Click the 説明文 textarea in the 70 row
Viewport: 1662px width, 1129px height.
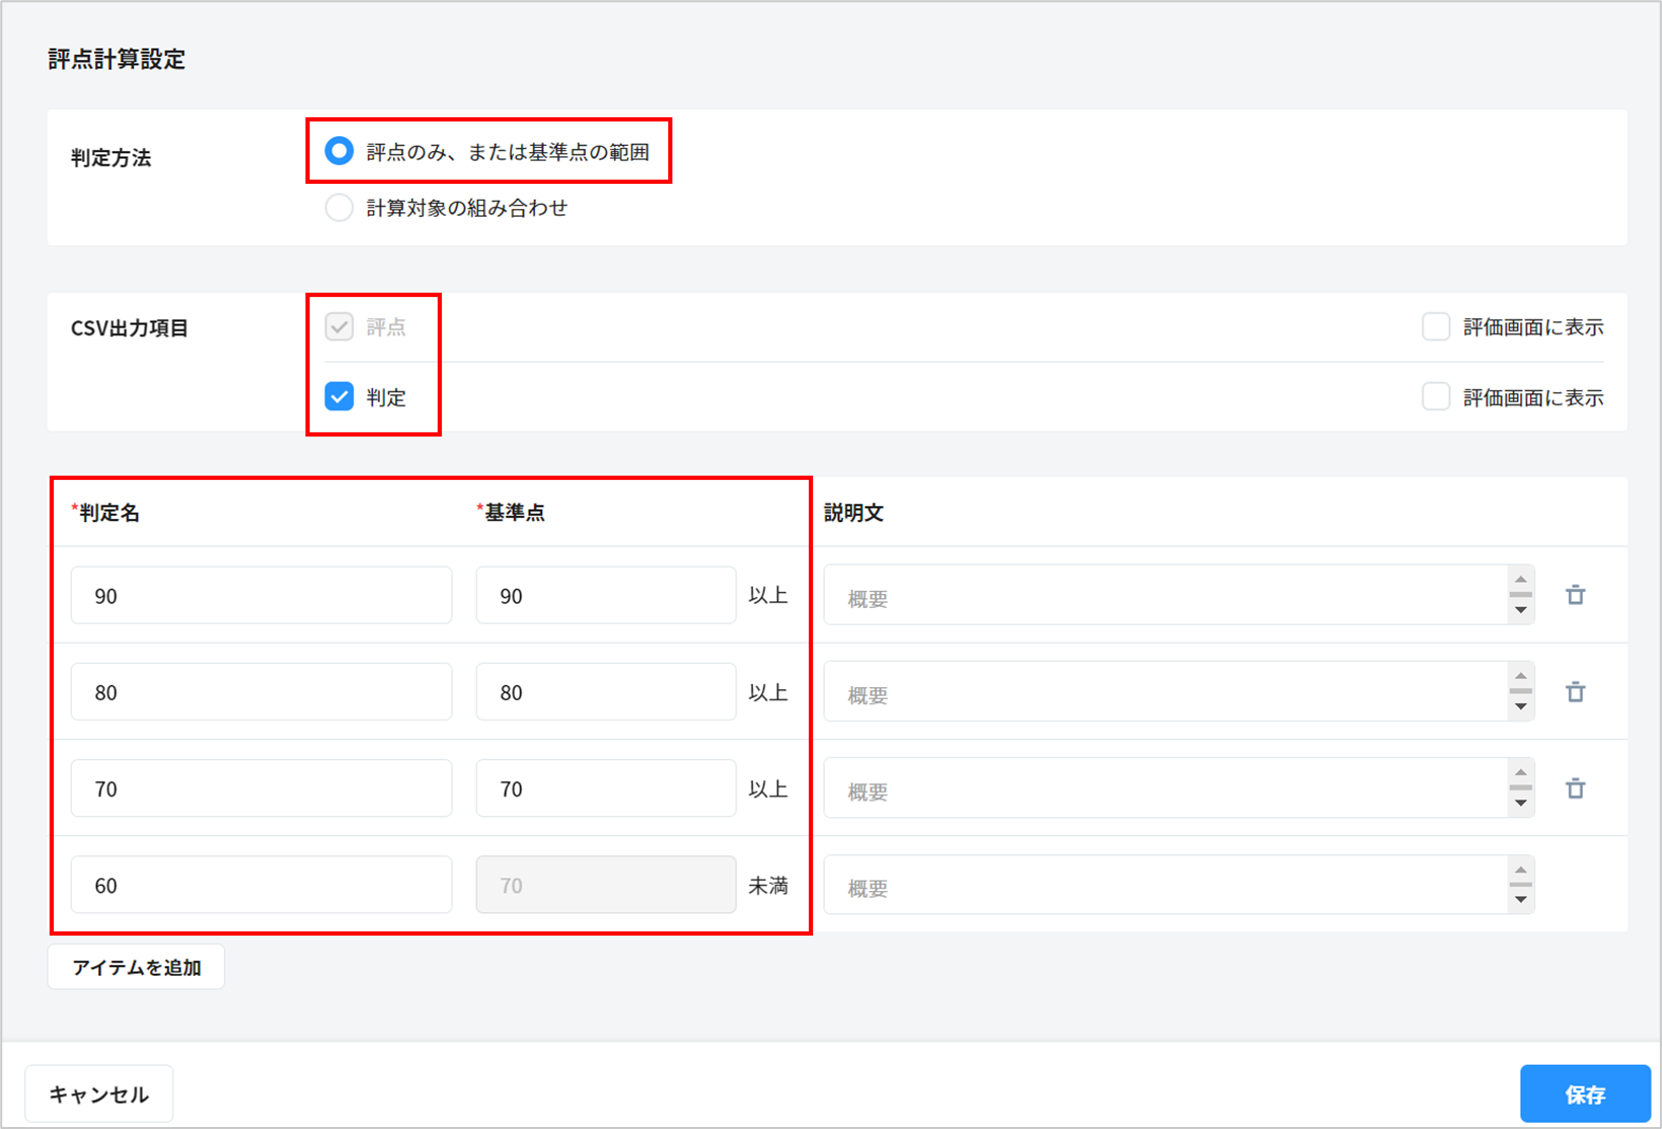pos(1165,790)
